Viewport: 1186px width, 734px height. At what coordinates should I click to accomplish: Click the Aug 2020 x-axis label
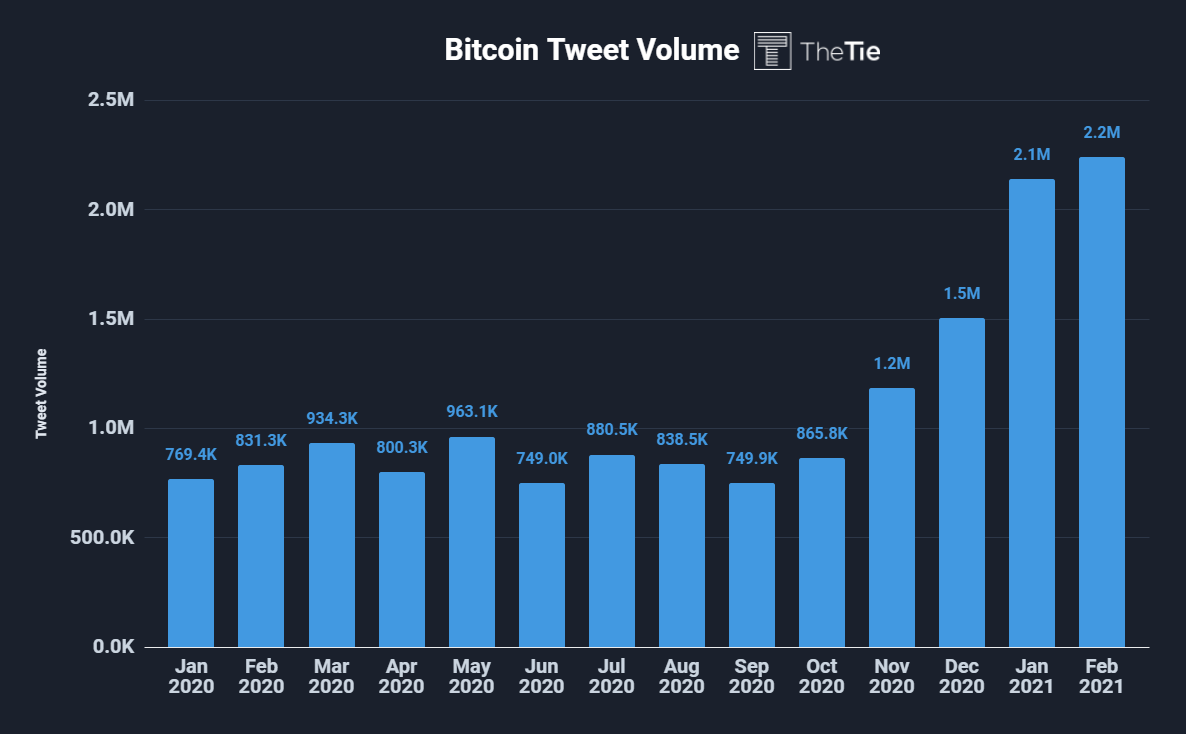coord(681,676)
